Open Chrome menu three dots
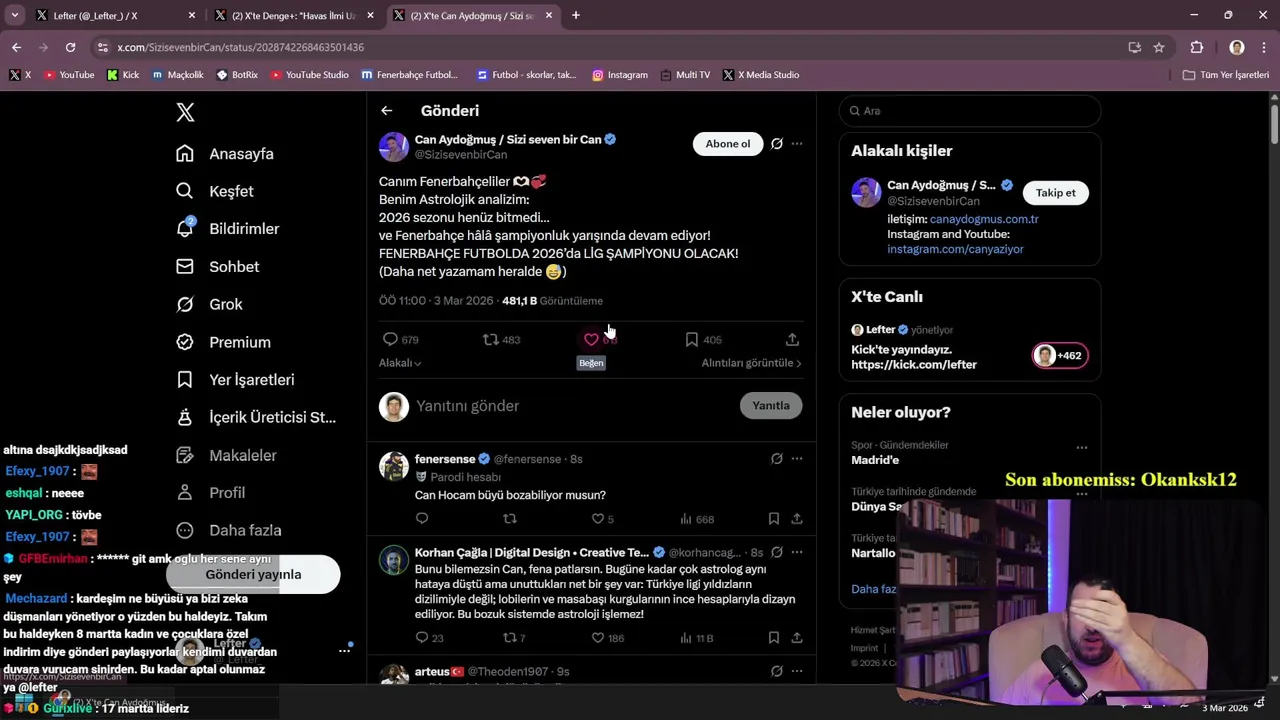This screenshot has height=720, width=1280. coord(1263,47)
